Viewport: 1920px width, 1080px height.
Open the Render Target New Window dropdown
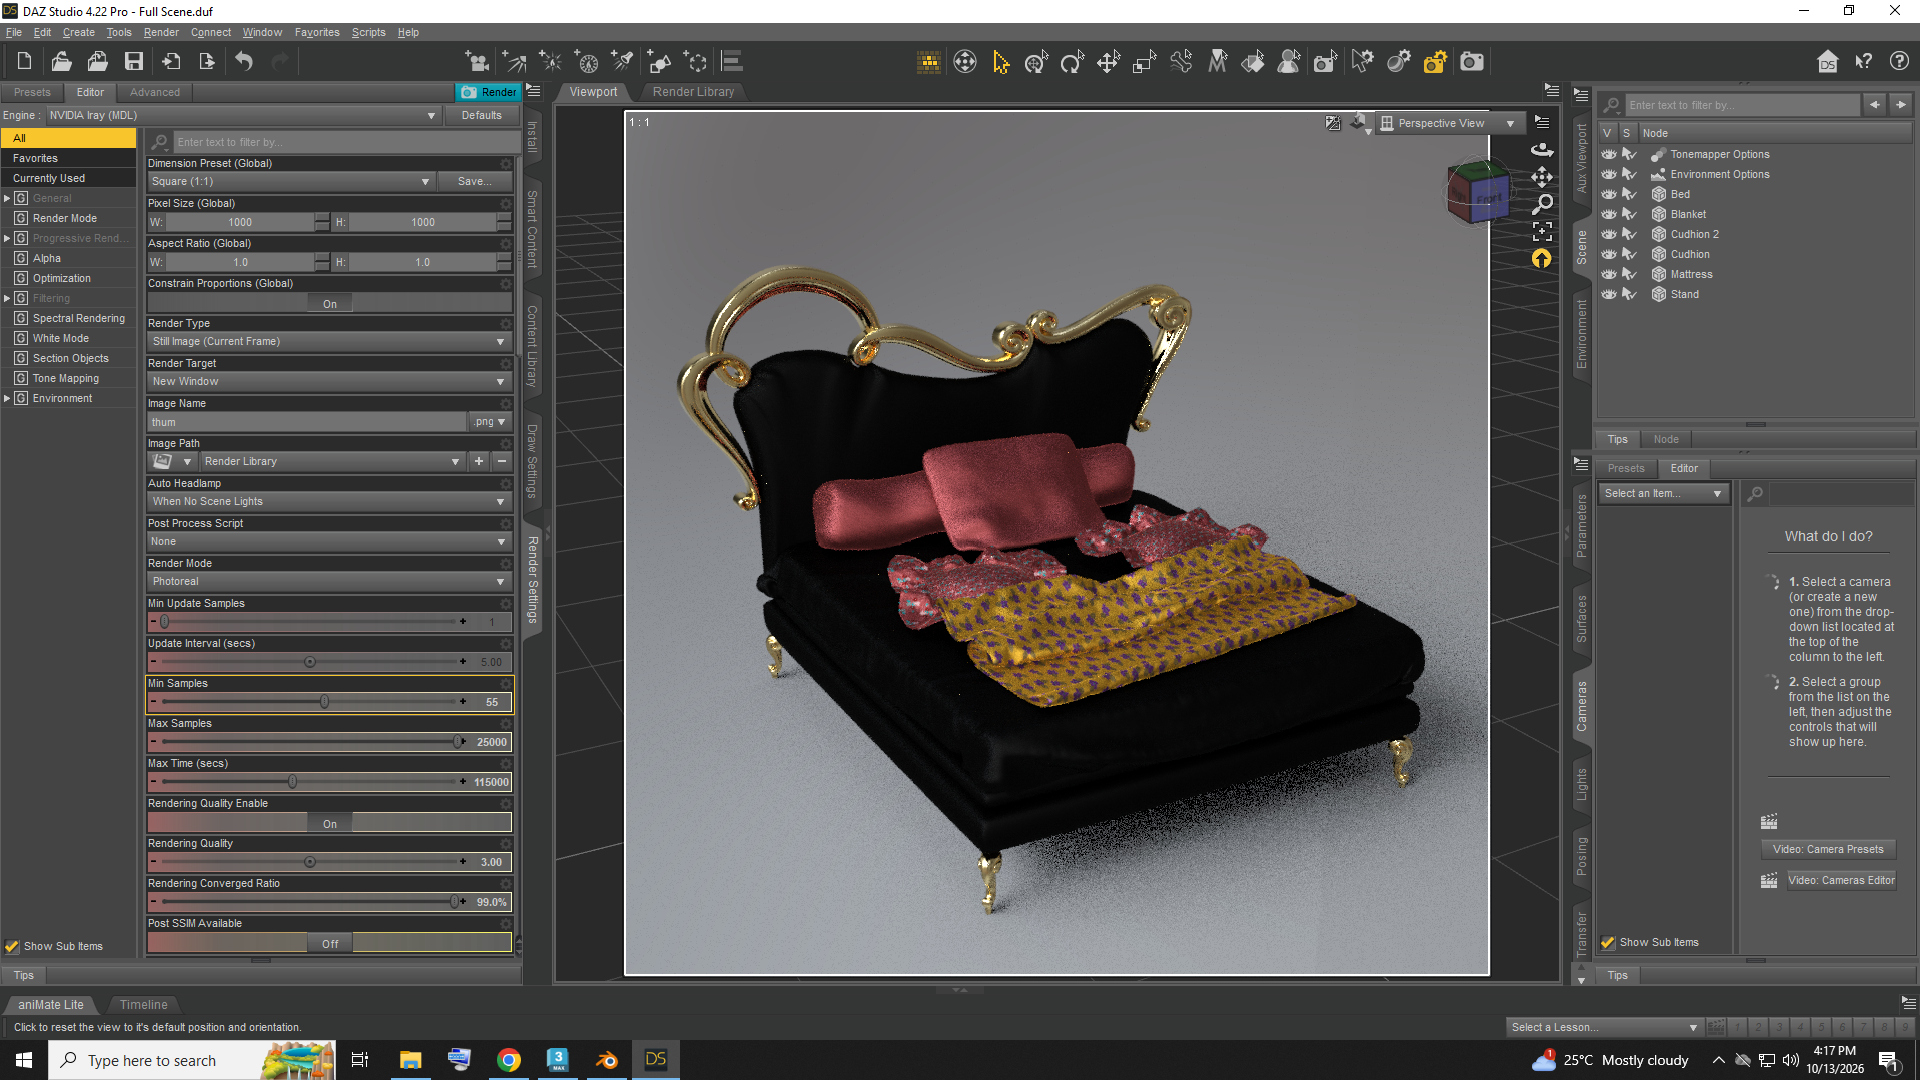click(330, 381)
